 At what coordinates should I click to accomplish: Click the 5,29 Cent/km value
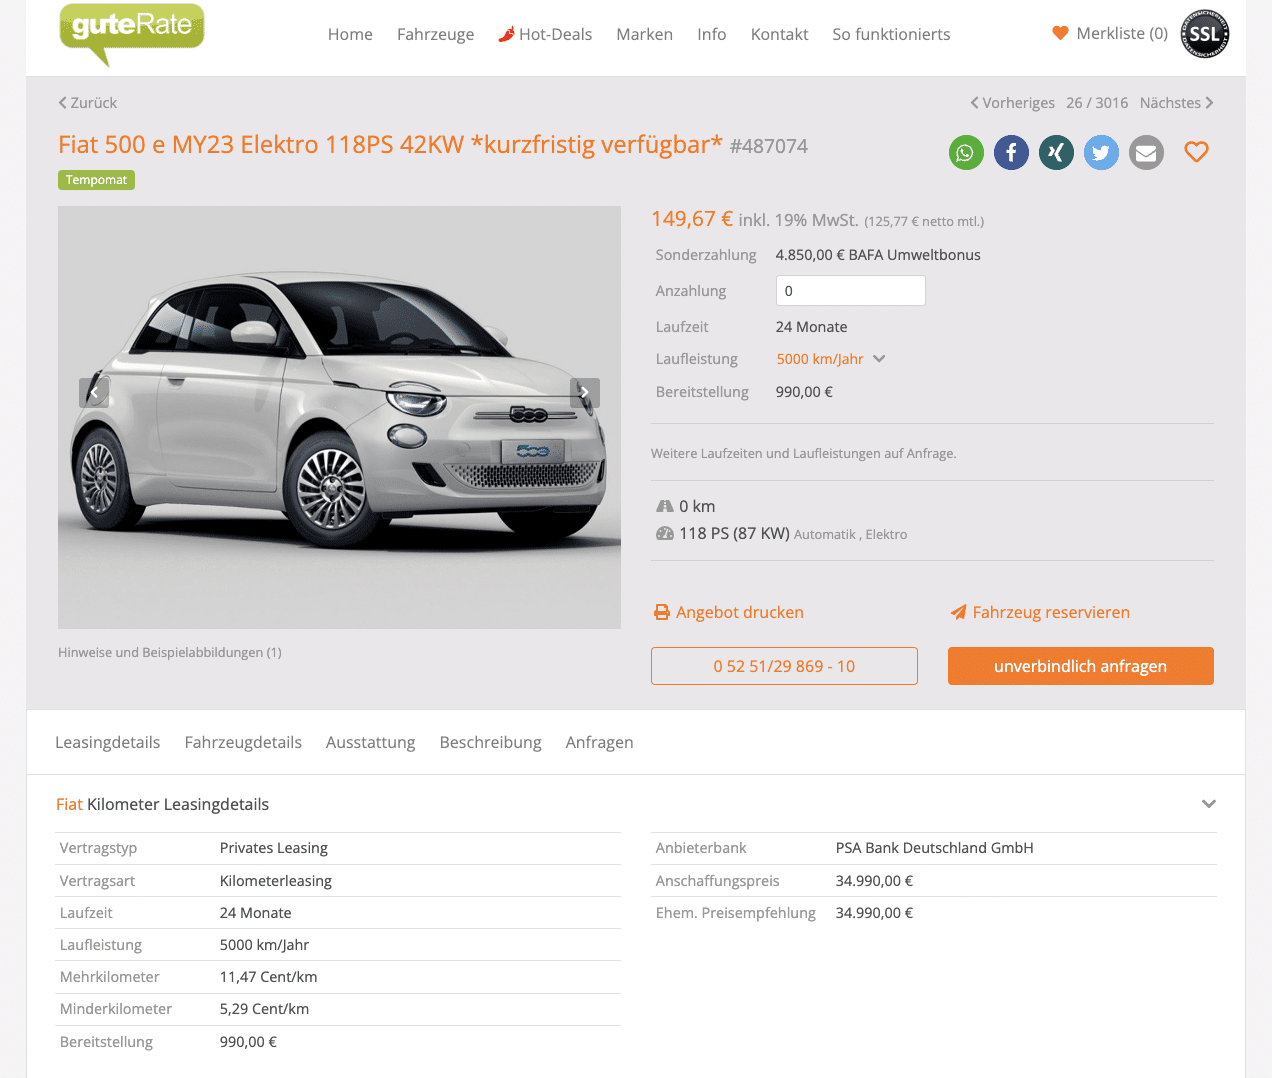click(264, 1009)
